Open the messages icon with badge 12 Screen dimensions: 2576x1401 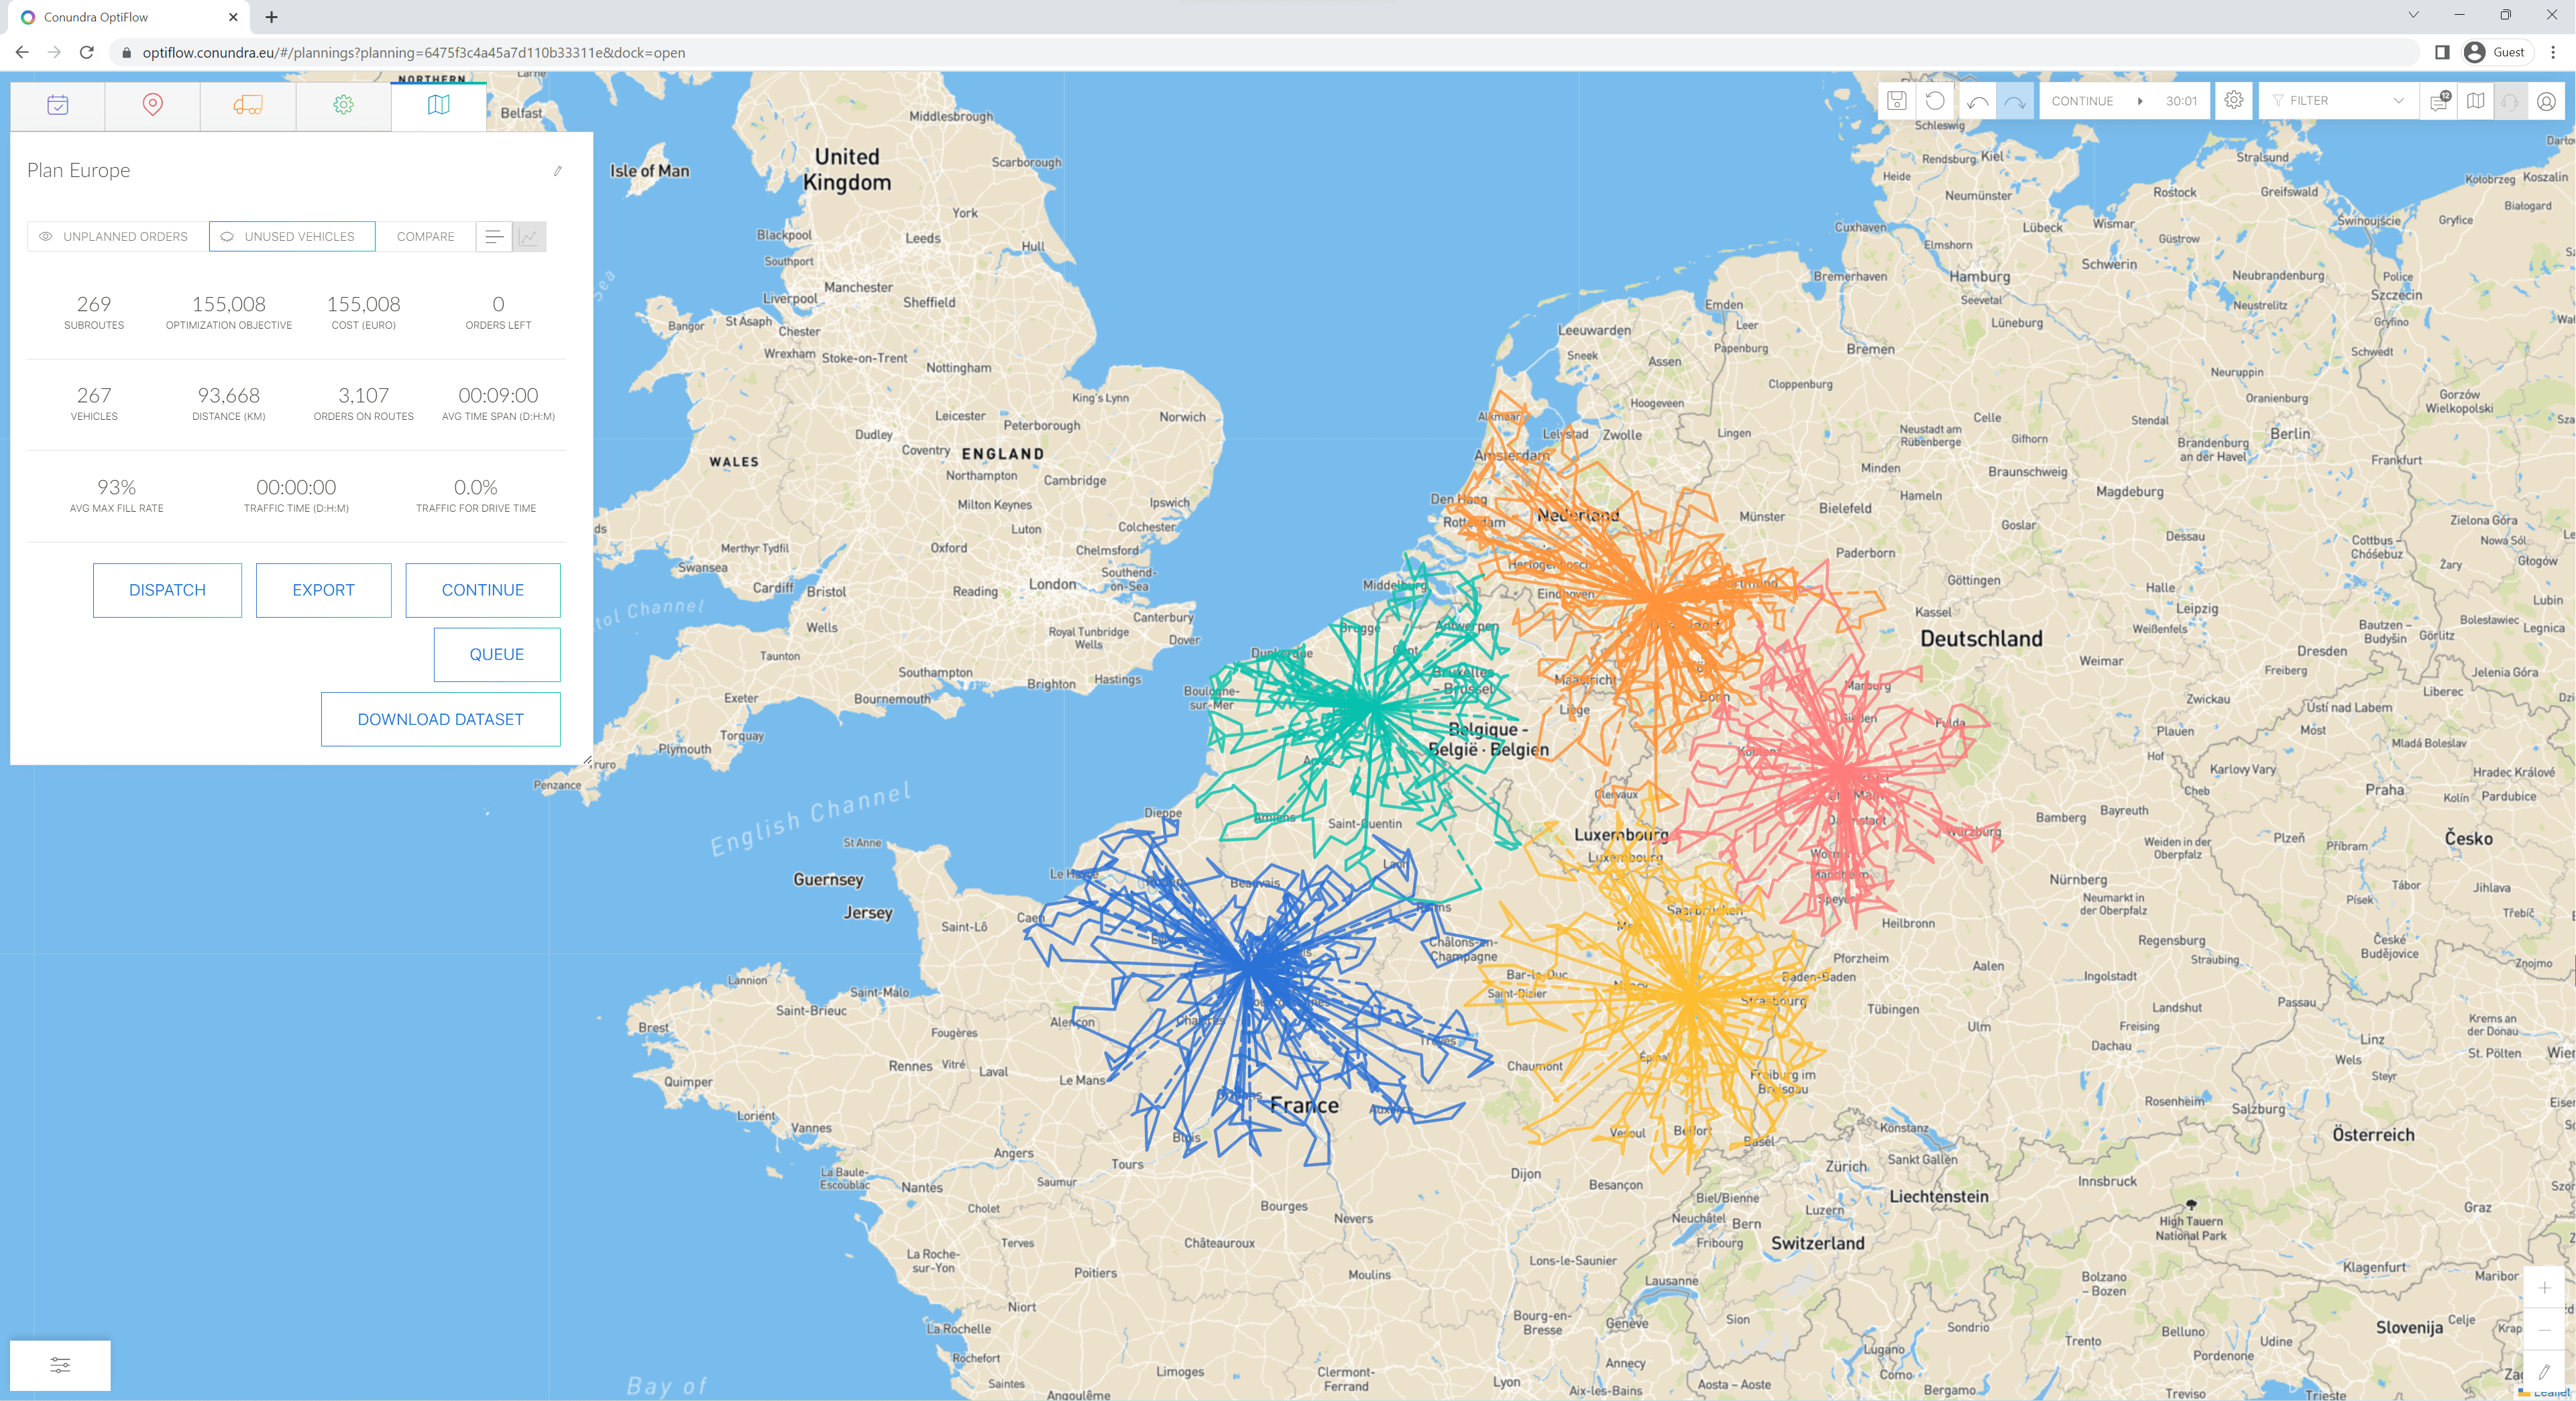coord(2438,101)
